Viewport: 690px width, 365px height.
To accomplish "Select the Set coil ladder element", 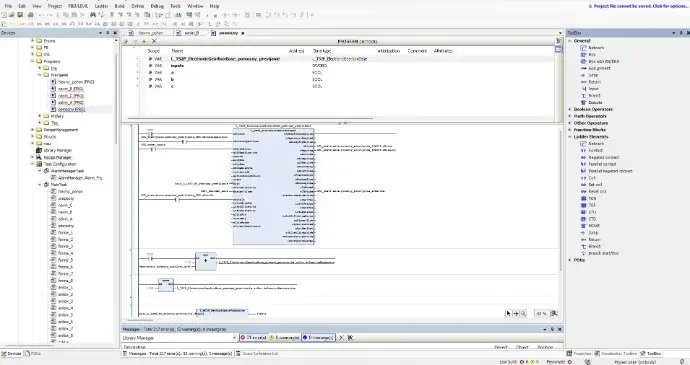I will [x=591, y=184].
